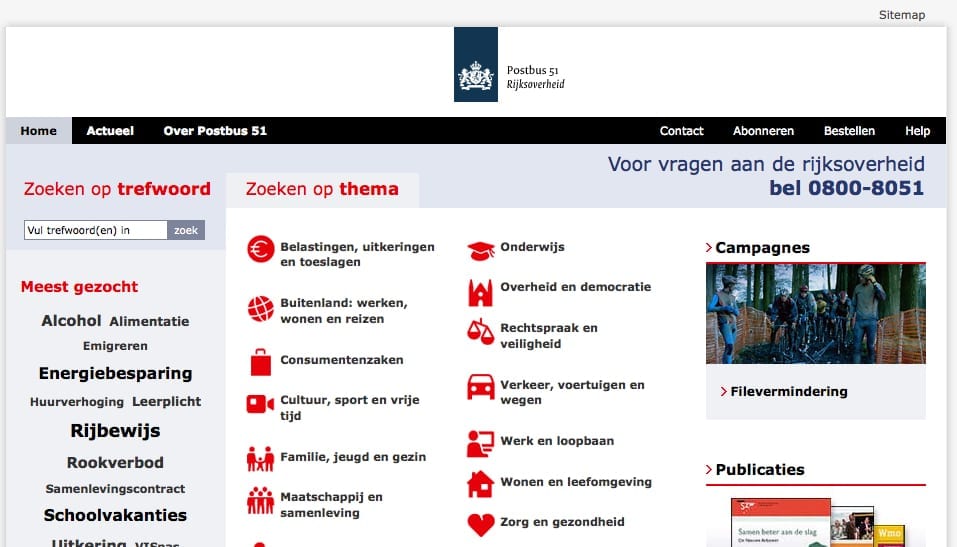Click the globe icon for Buitenland
Screen dimensions: 957x547
(261, 308)
